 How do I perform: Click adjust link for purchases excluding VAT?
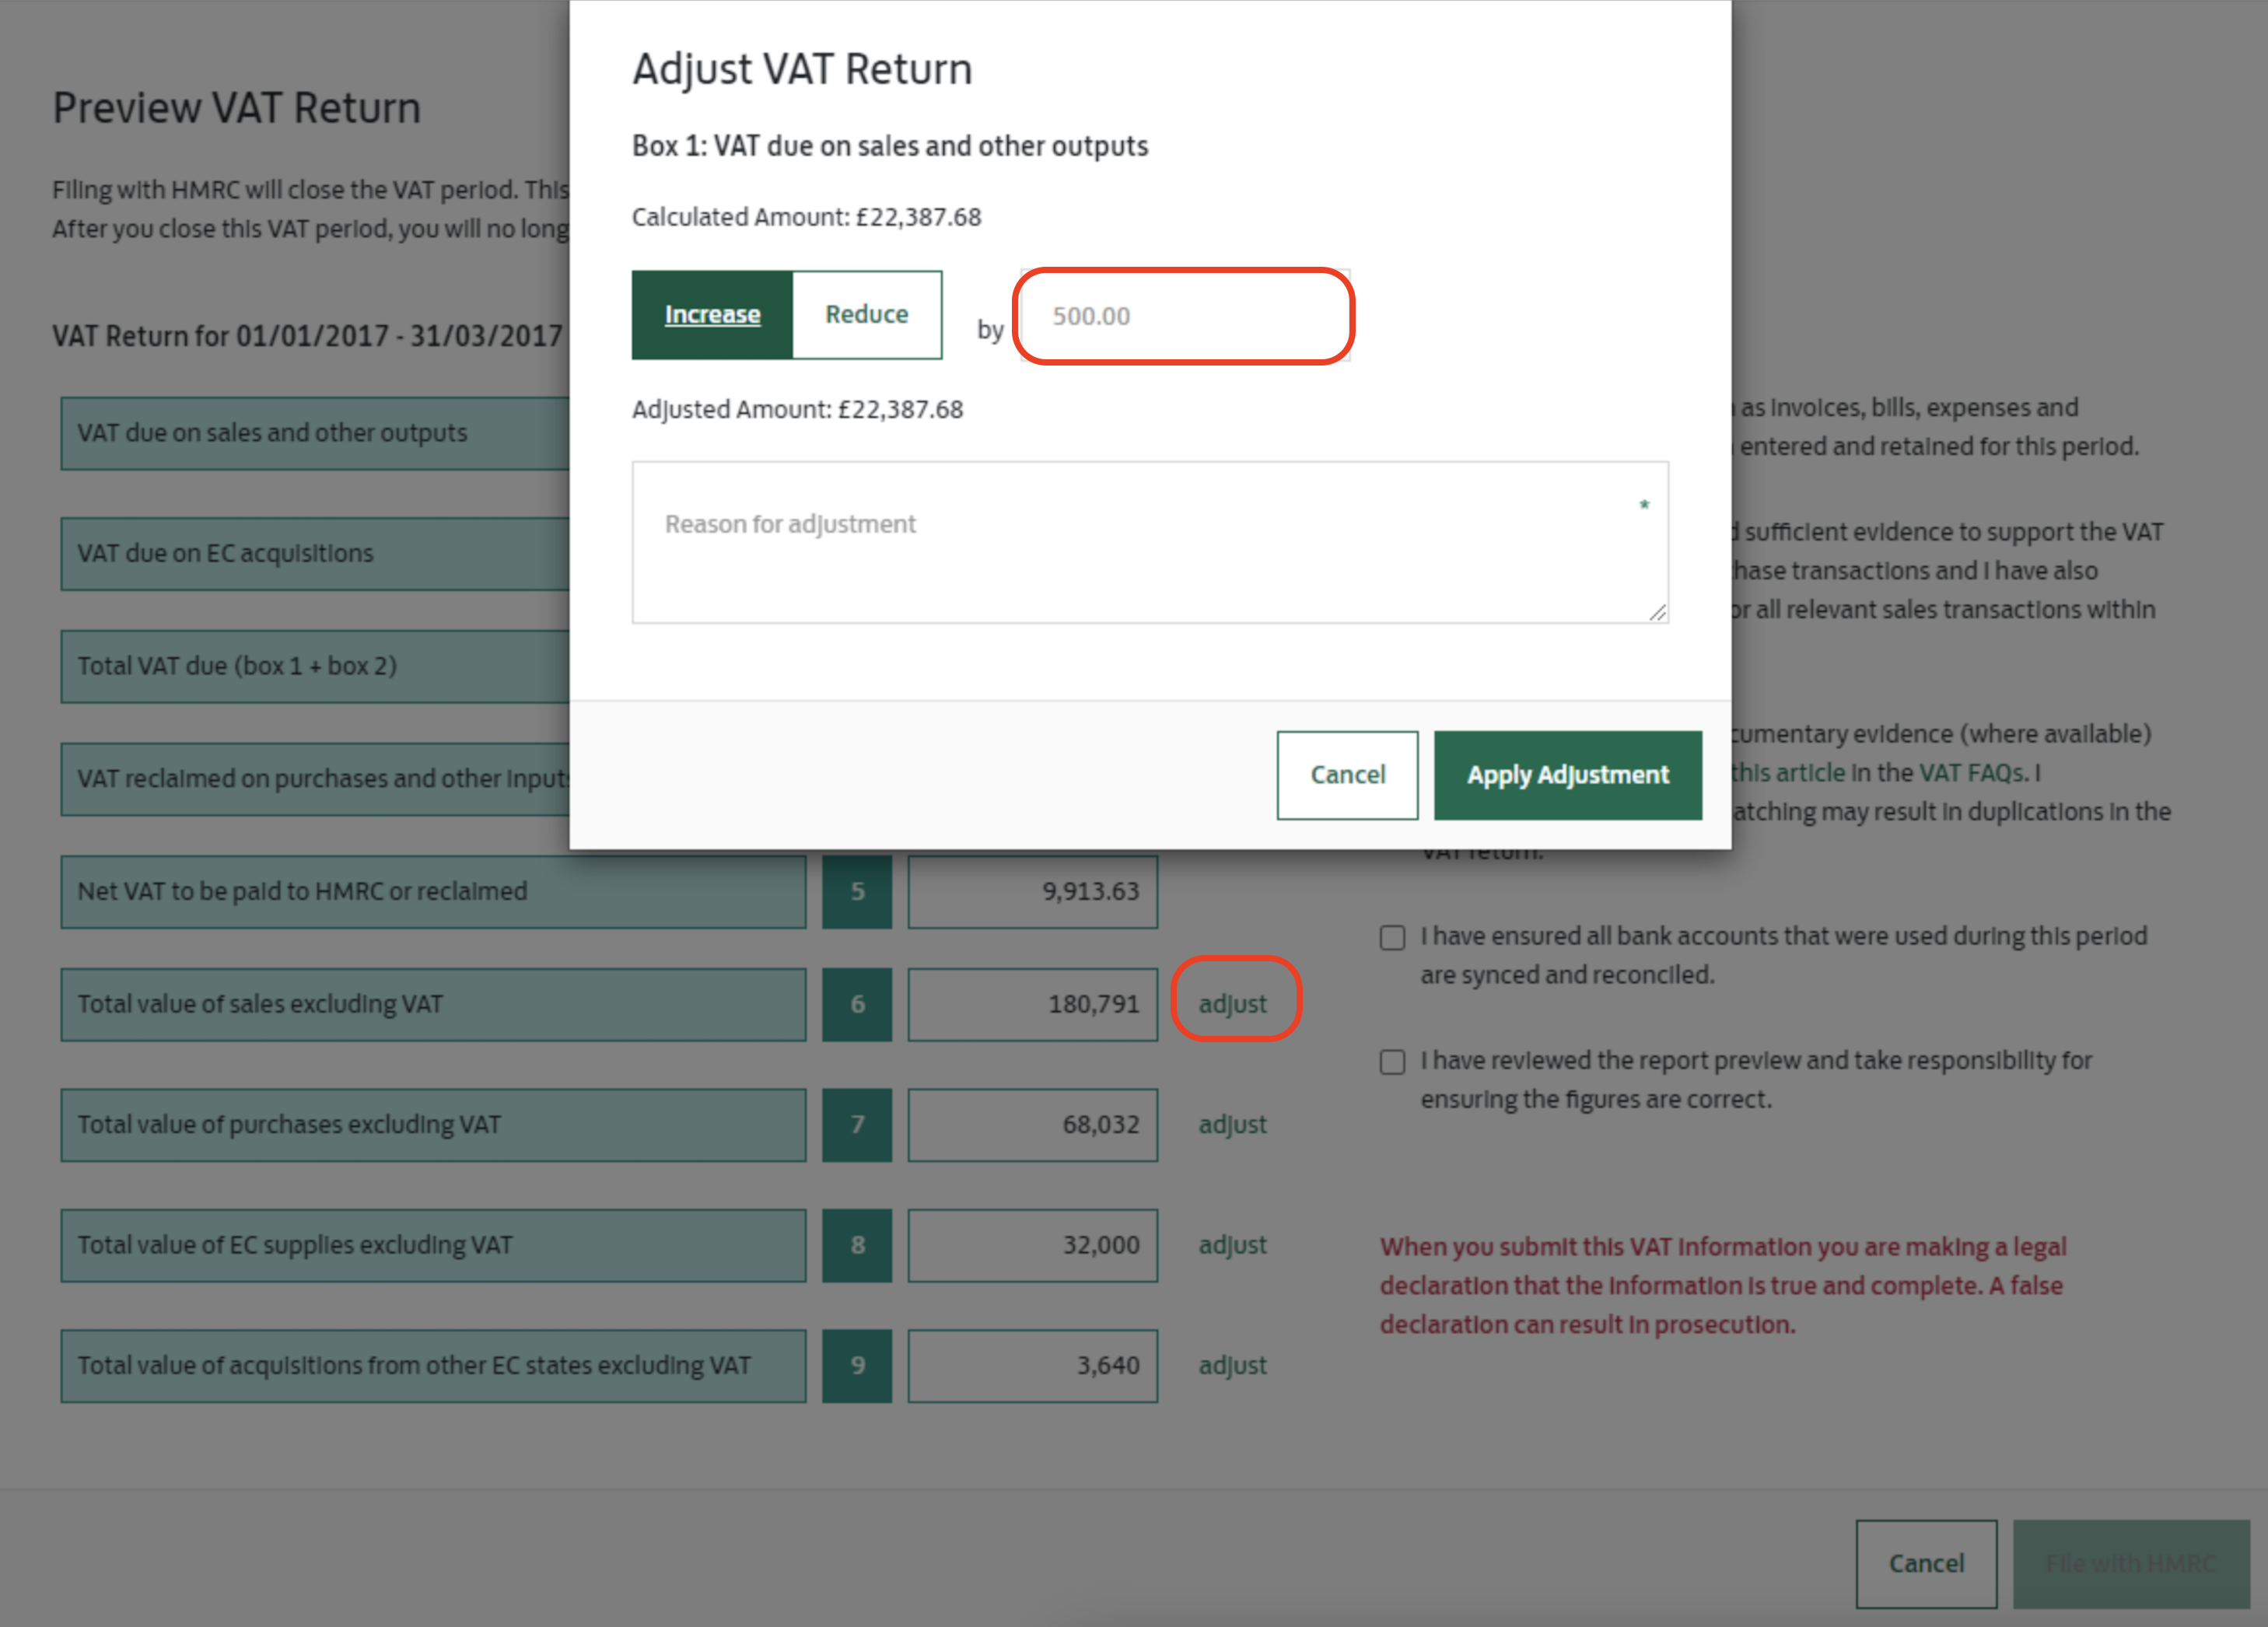pyautogui.click(x=1232, y=1124)
